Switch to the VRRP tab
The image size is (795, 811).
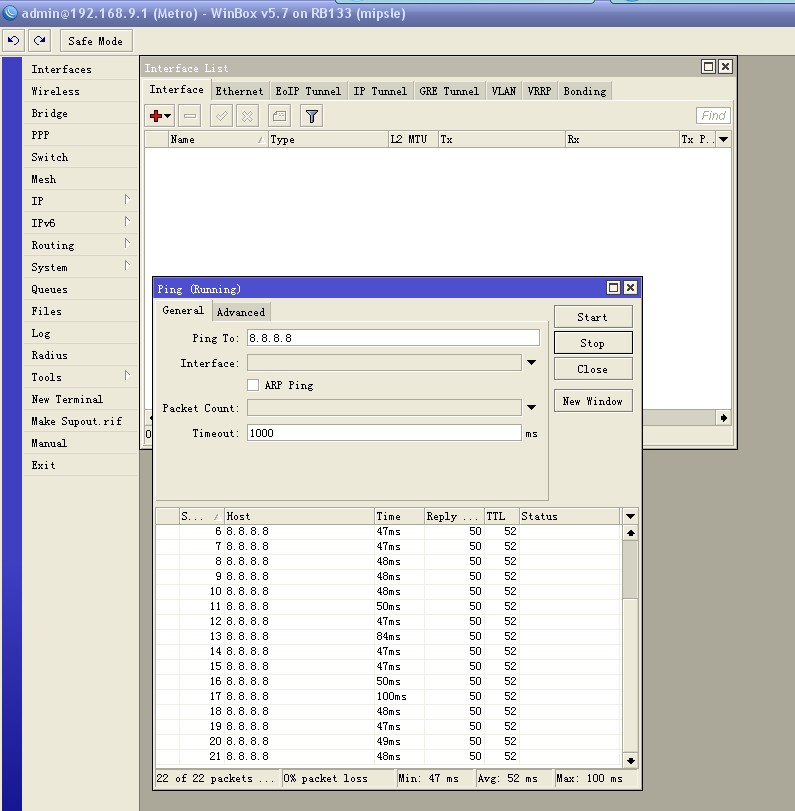click(x=539, y=91)
